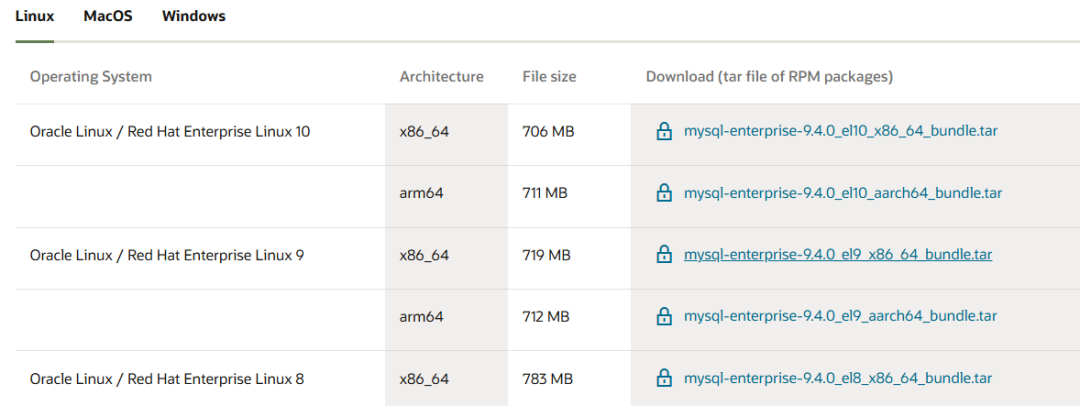The width and height of the screenshot is (1080, 406).
Task: Click the File size column header
Action: pyautogui.click(x=549, y=76)
